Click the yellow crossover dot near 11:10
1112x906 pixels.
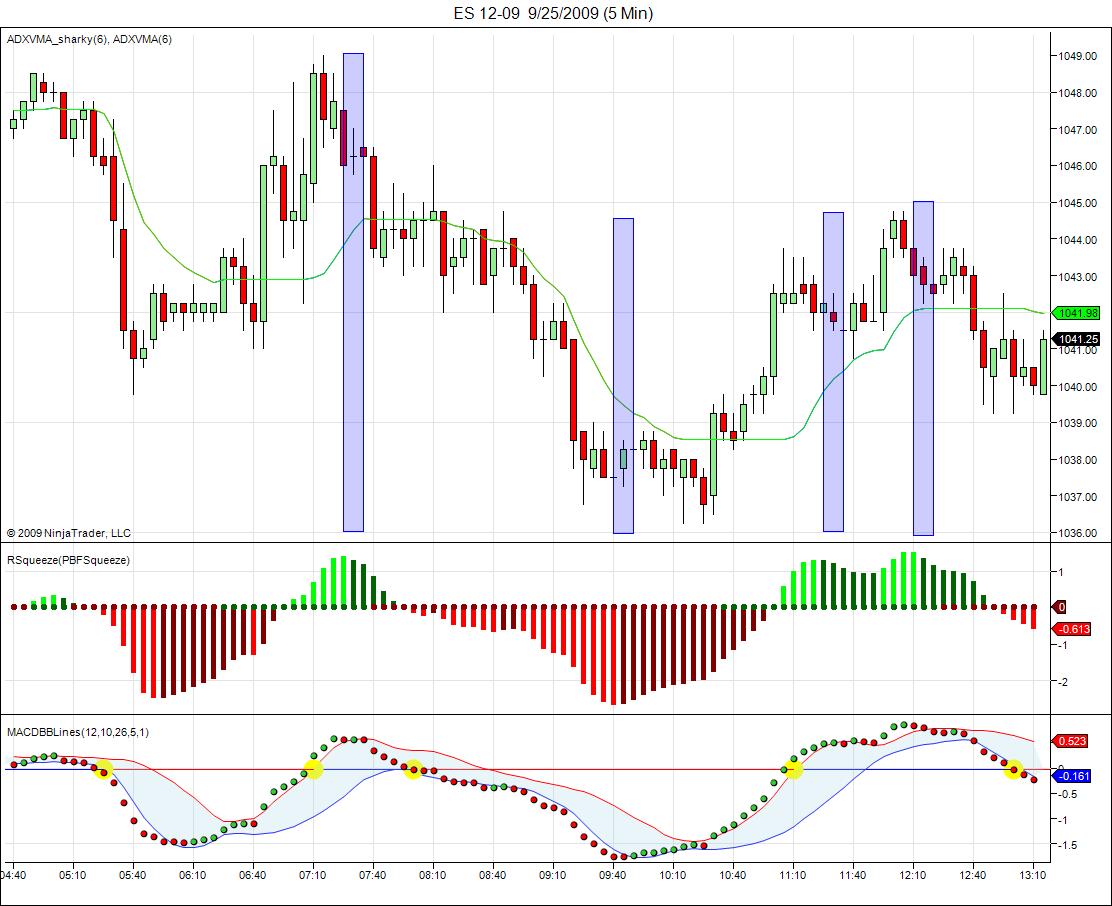[793, 769]
